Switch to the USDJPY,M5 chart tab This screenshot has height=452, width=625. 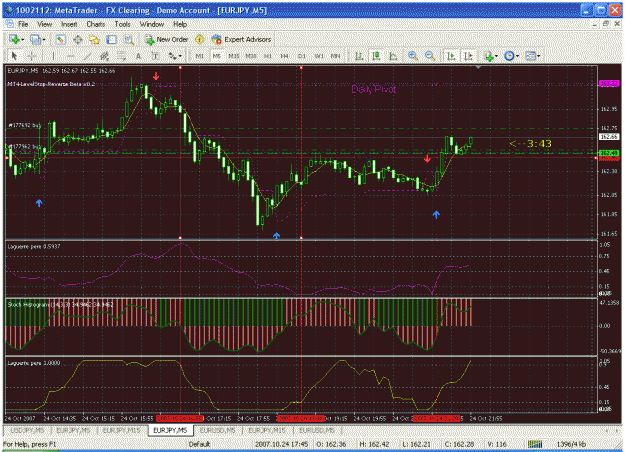click(x=27, y=430)
